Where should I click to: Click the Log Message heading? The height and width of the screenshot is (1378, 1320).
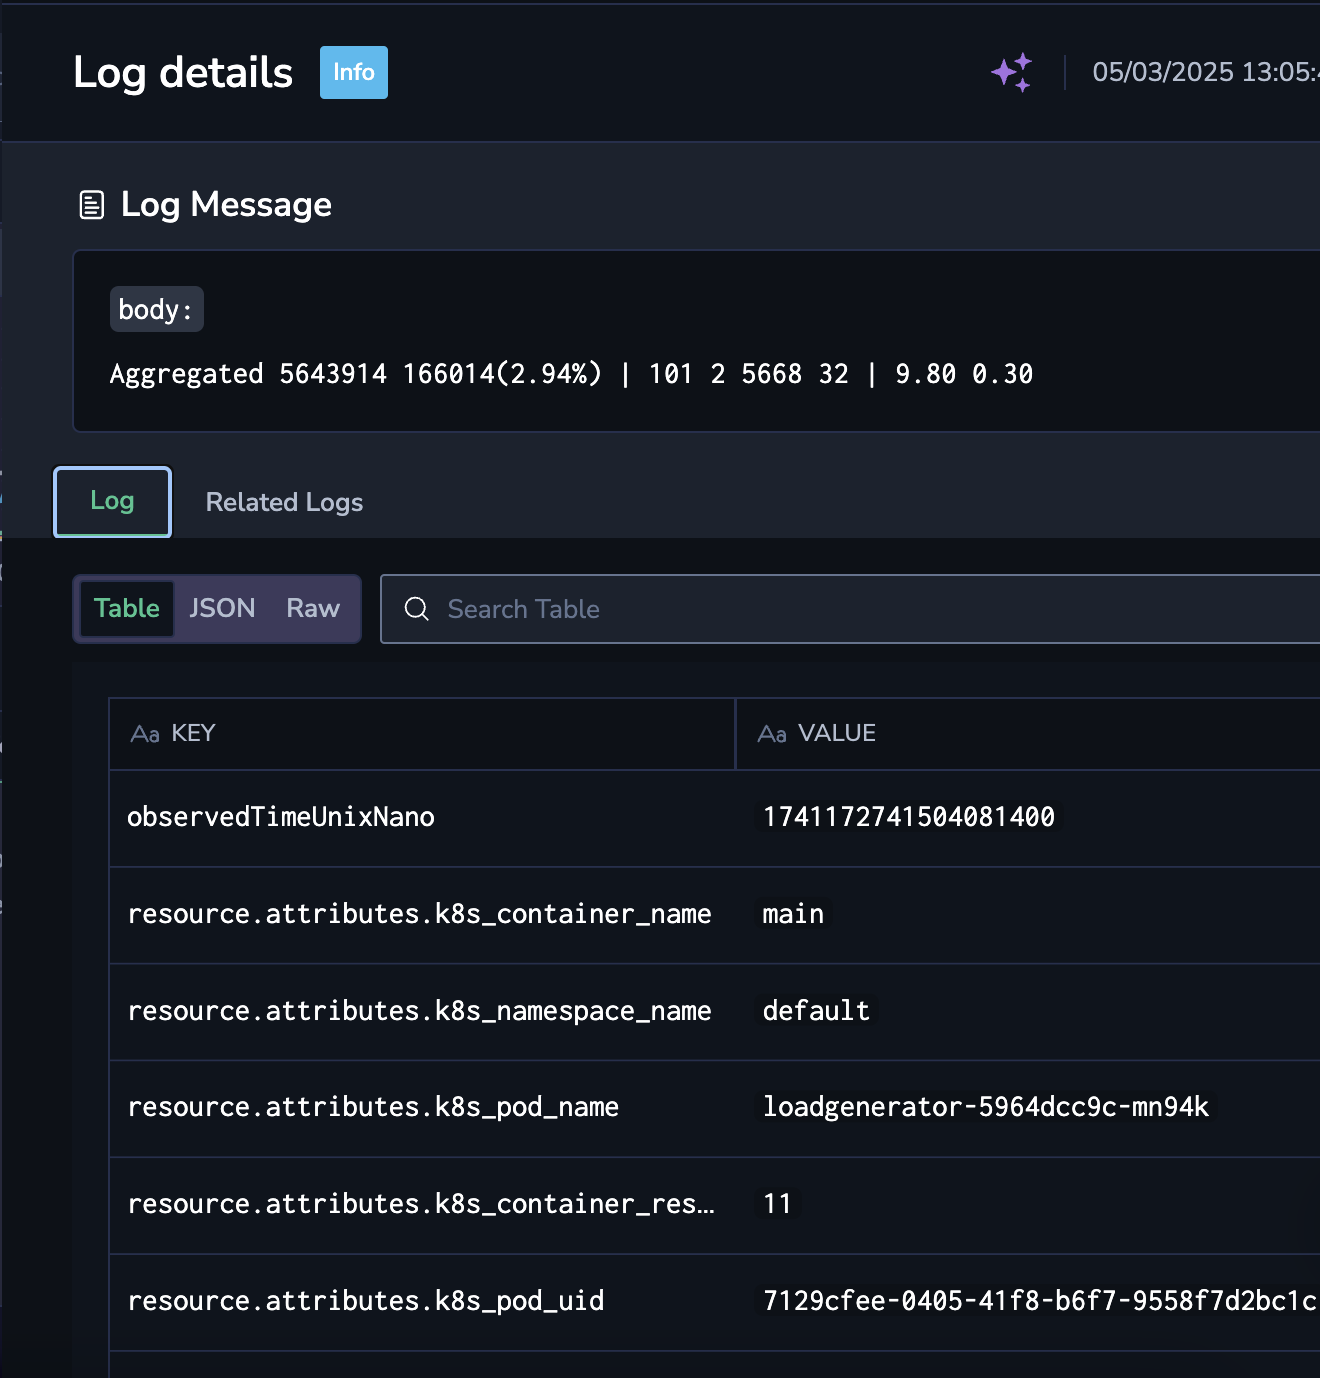click(x=226, y=205)
